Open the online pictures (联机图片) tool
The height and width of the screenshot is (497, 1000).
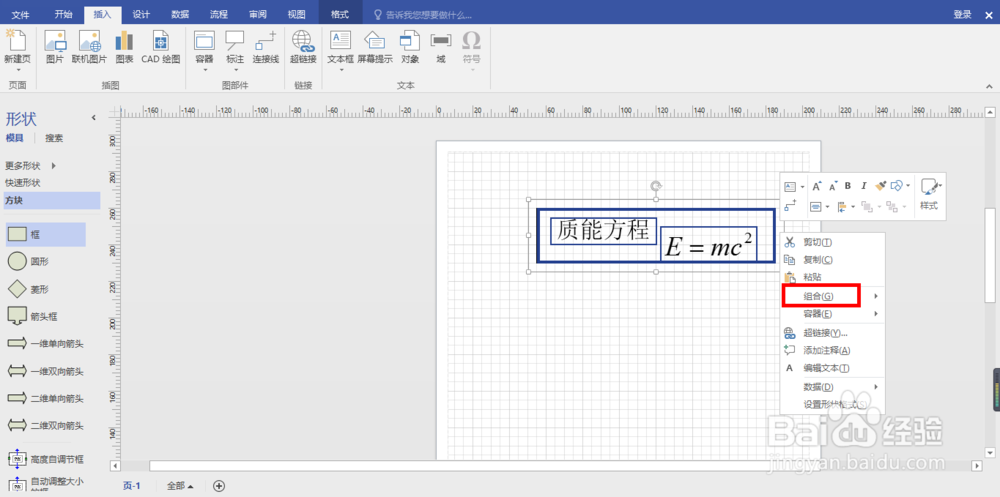tap(89, 41)
